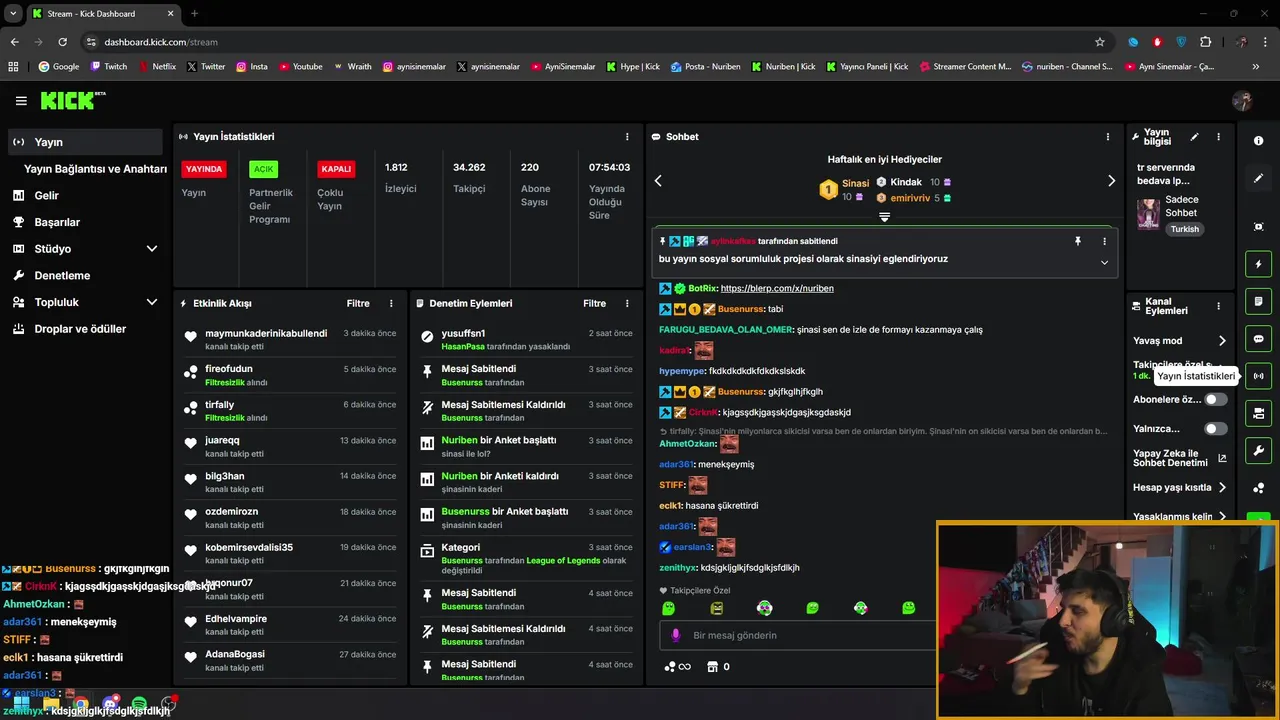Image resolution: width=1280 pixels, height=720 pixels.
Task: Collapse the weekly gifters banner handle
Action: 884,216
